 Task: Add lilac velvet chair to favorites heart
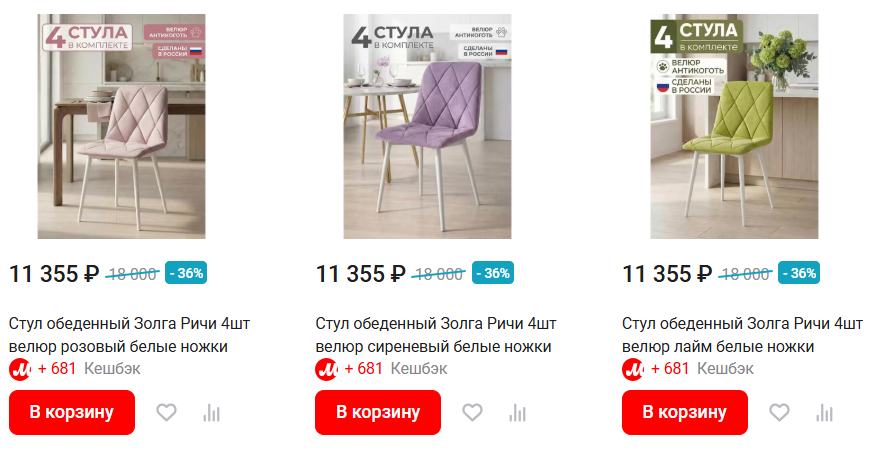click(472, 412)
